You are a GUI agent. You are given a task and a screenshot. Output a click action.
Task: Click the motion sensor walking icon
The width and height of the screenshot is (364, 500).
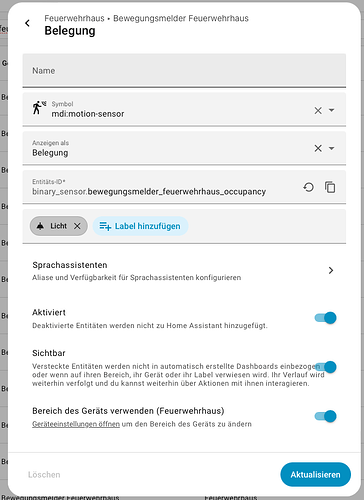39,108
